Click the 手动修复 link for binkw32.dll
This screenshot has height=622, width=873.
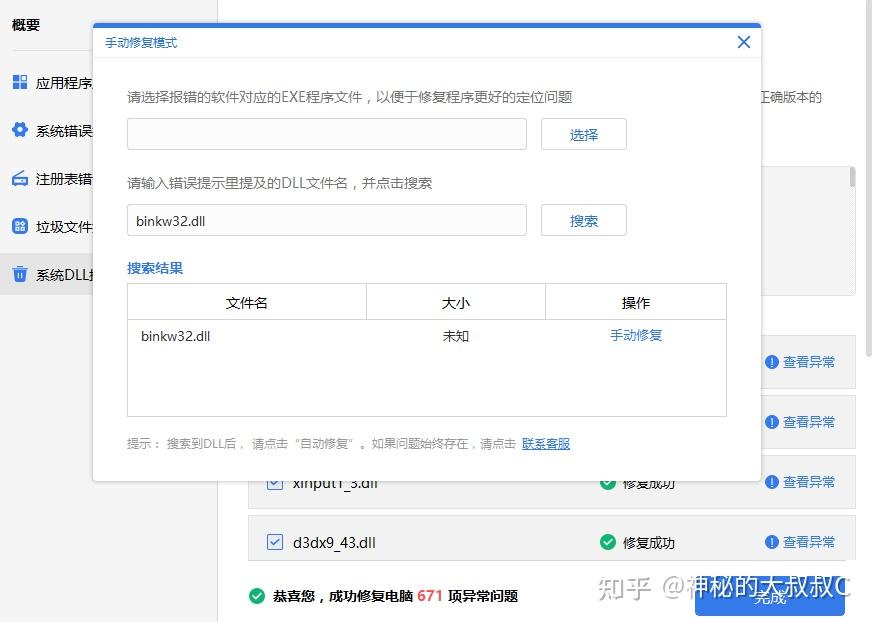(636, 336)
